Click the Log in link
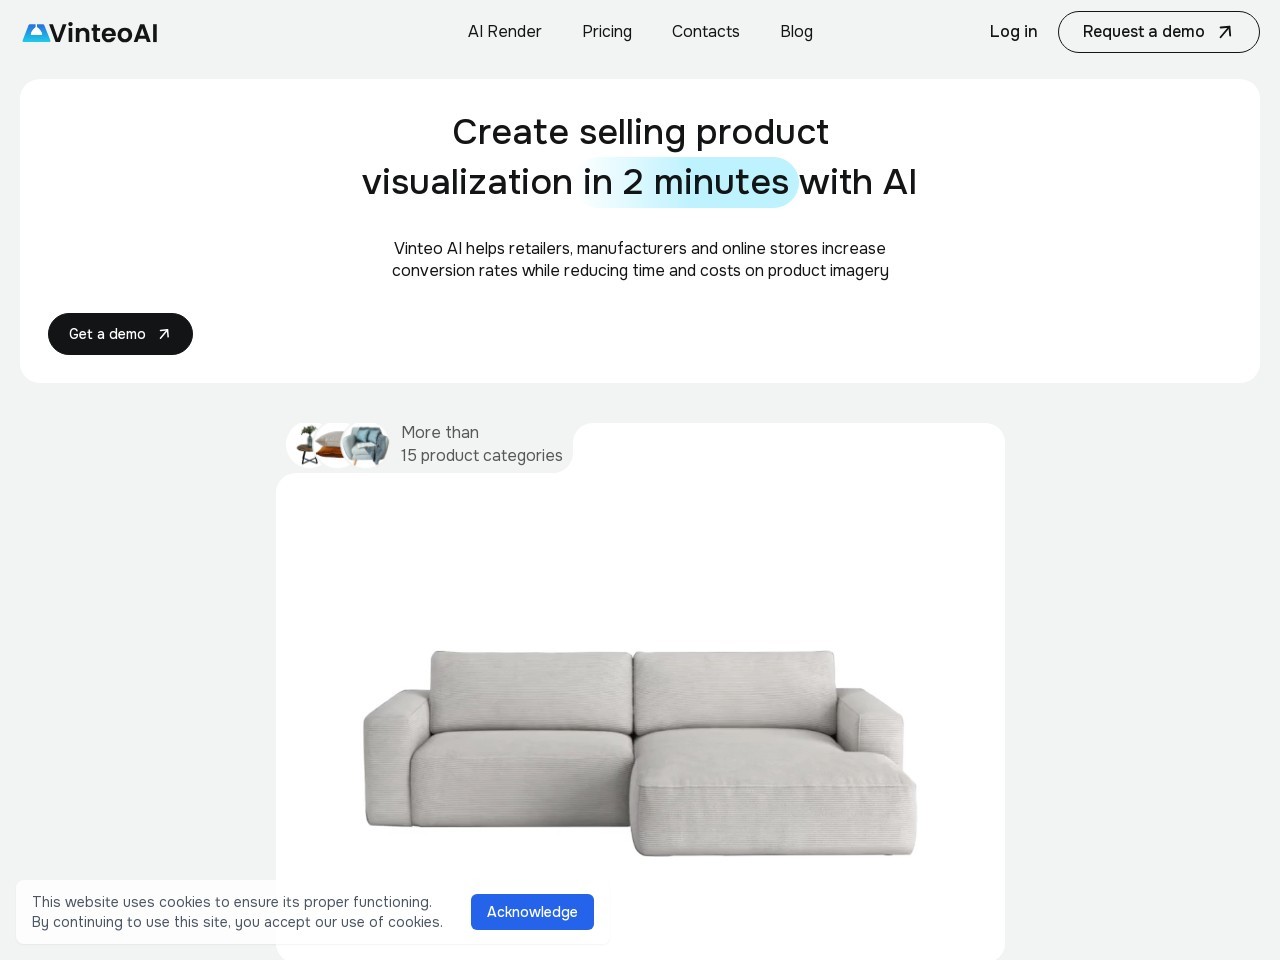 pyautogui.click(x=1013, y=32)
